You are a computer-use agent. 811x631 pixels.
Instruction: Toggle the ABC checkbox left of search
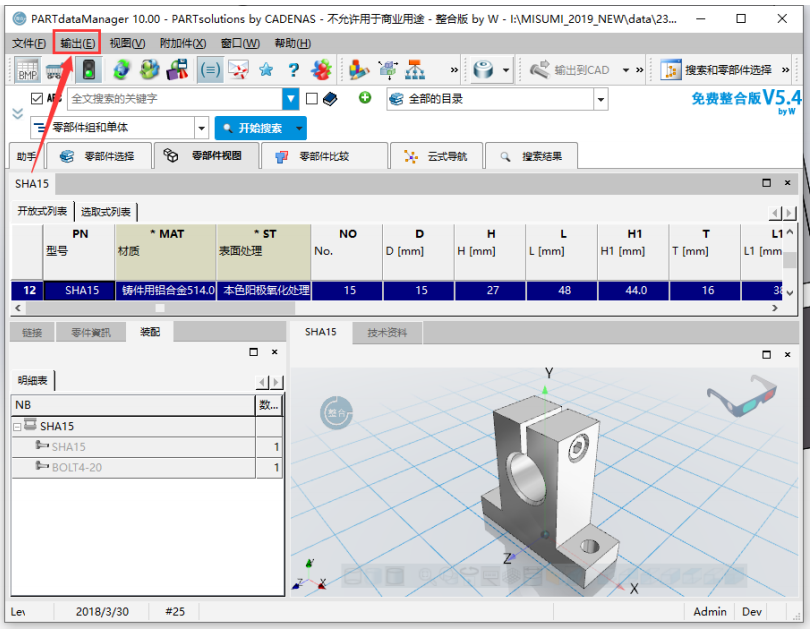pyautogui.click(x=37, y=99)
